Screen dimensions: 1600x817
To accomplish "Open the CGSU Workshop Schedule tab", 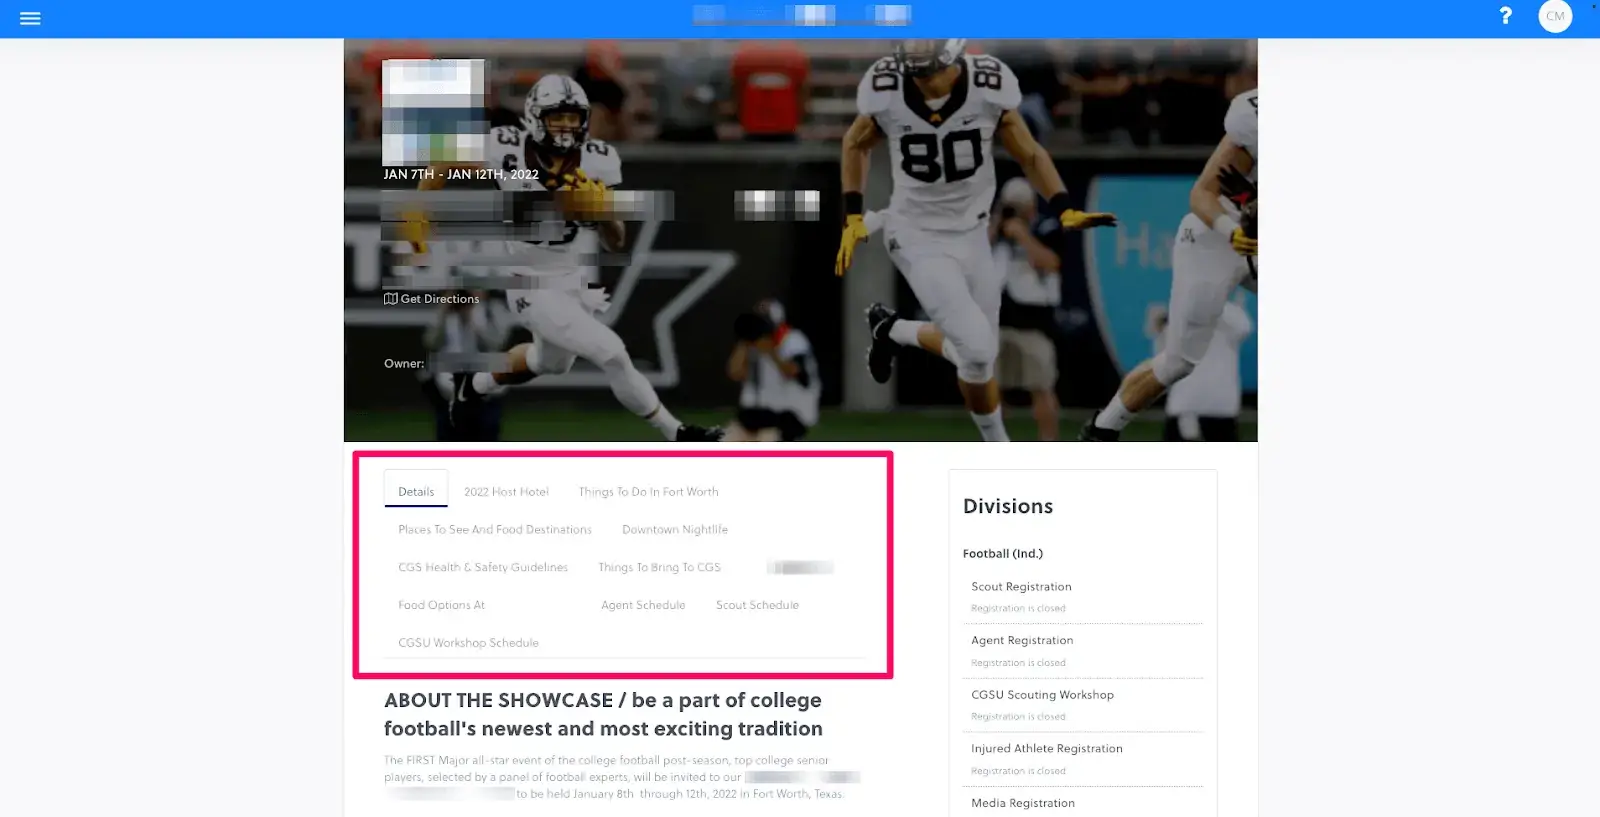I will pyautogui.click(x=468, y=643).
